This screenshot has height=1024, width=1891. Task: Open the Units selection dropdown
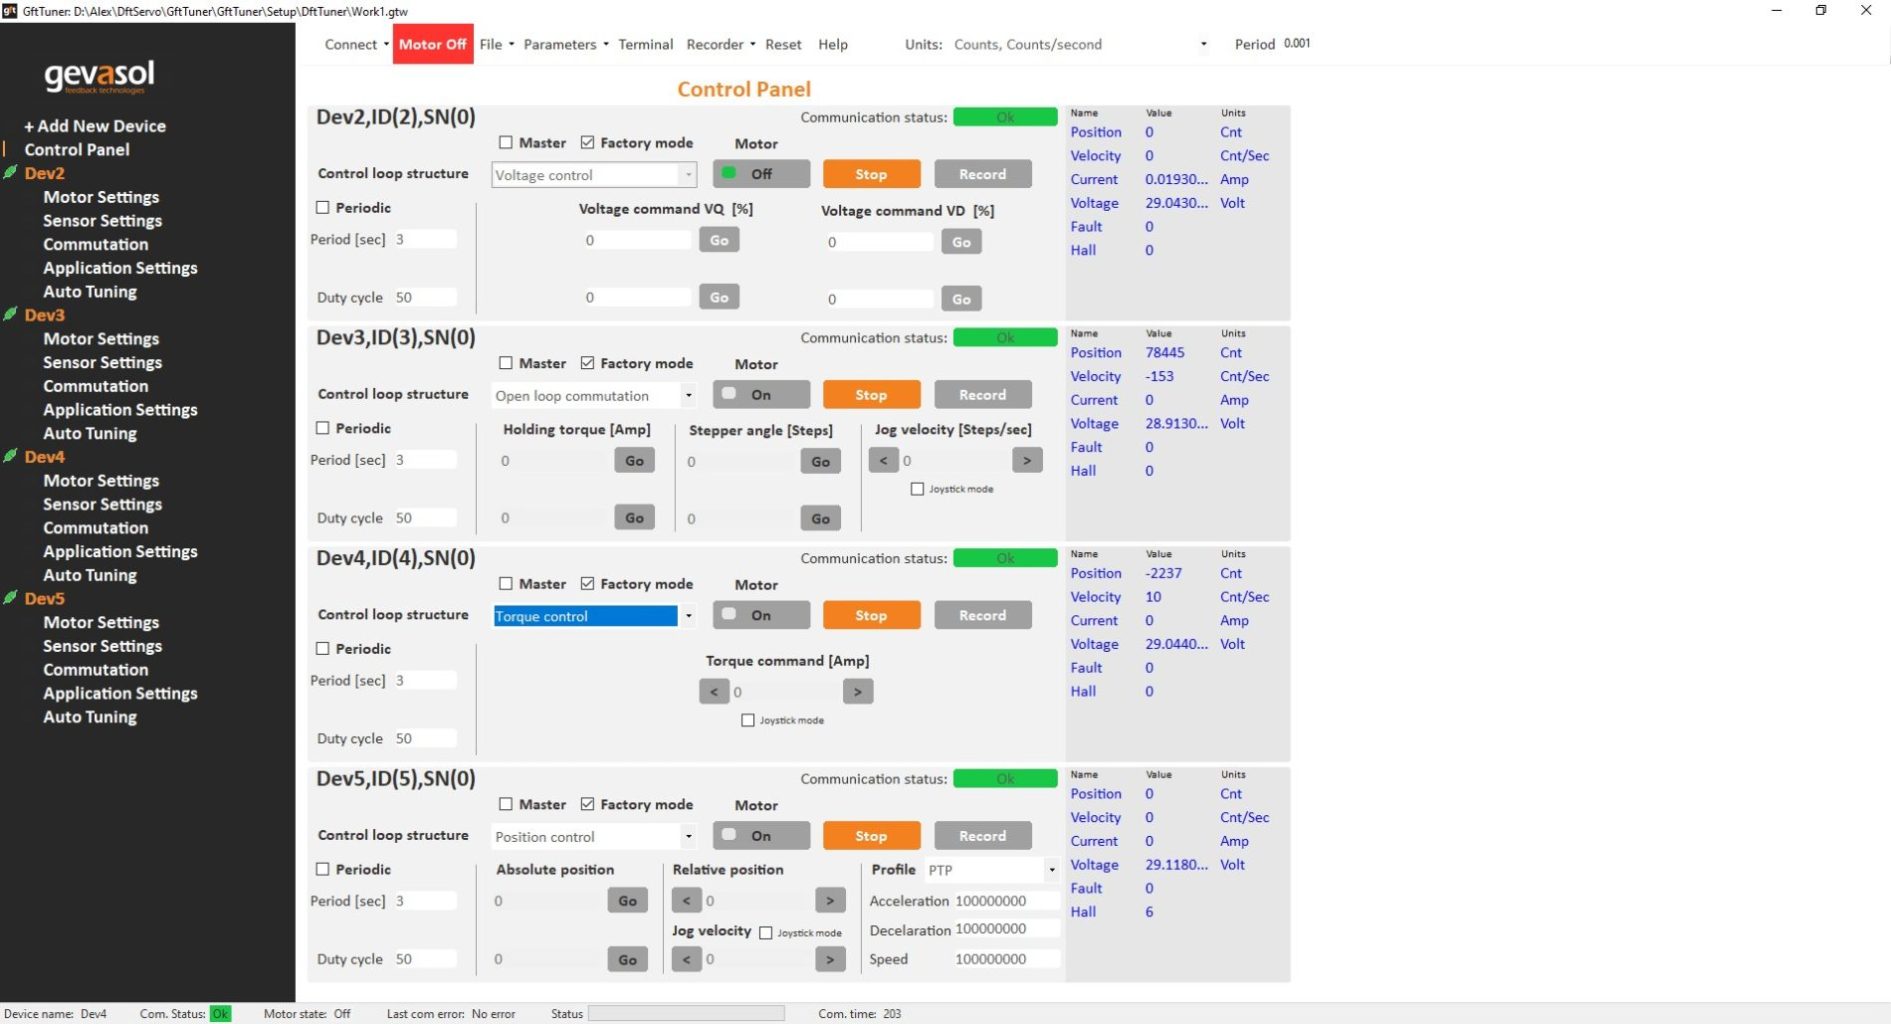click(1203, 44)
